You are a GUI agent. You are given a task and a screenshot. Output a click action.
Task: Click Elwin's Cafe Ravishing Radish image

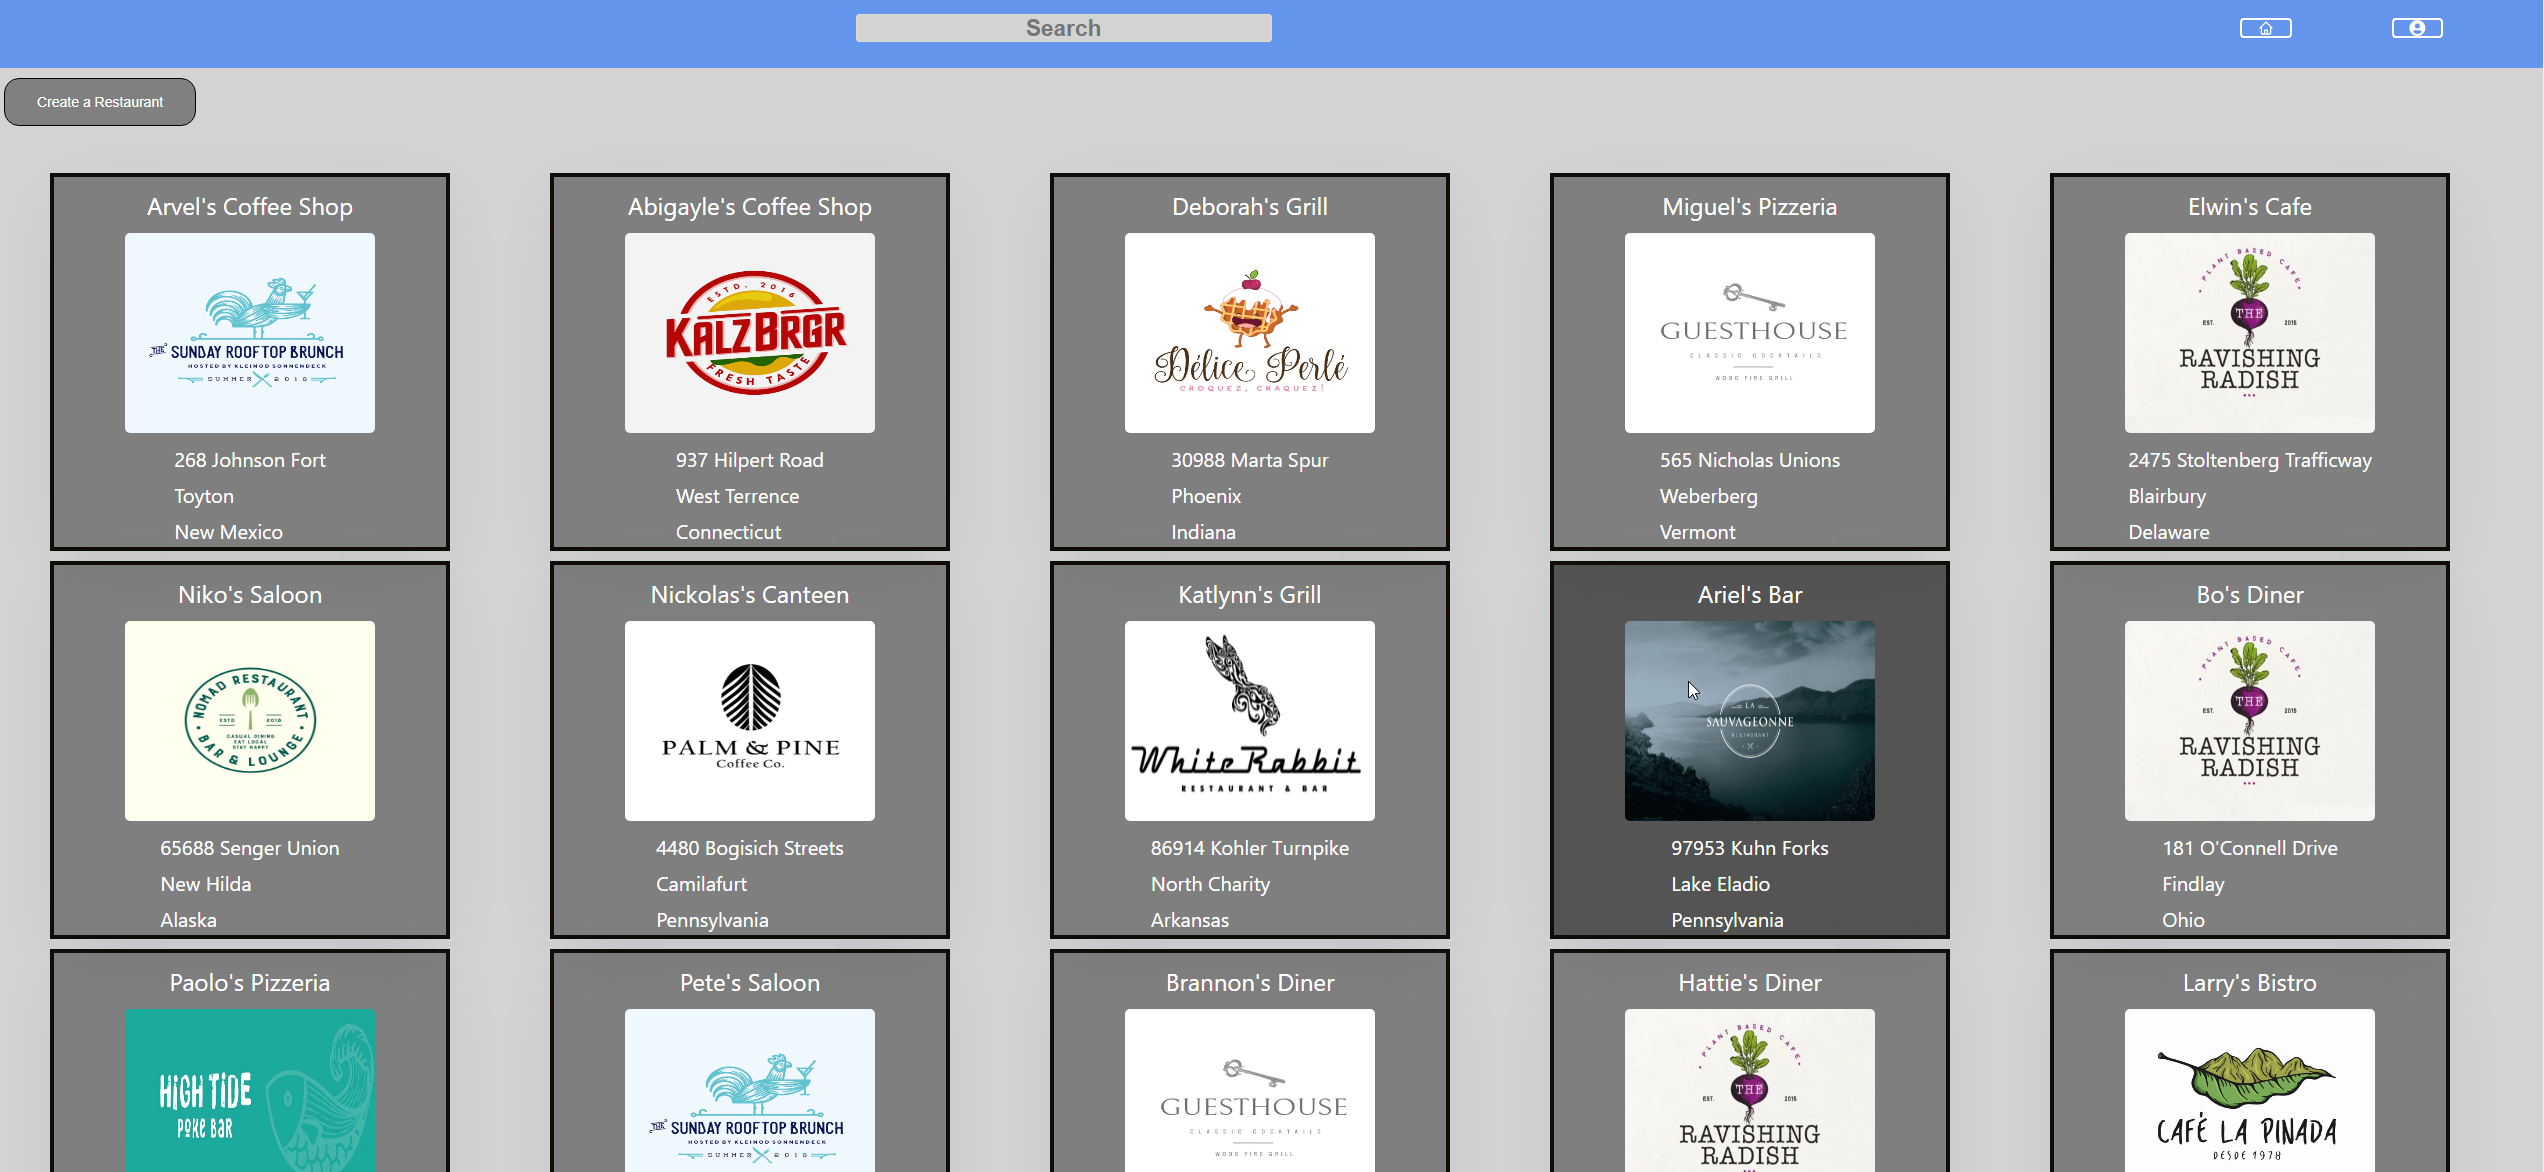(x=2250, y=333)
